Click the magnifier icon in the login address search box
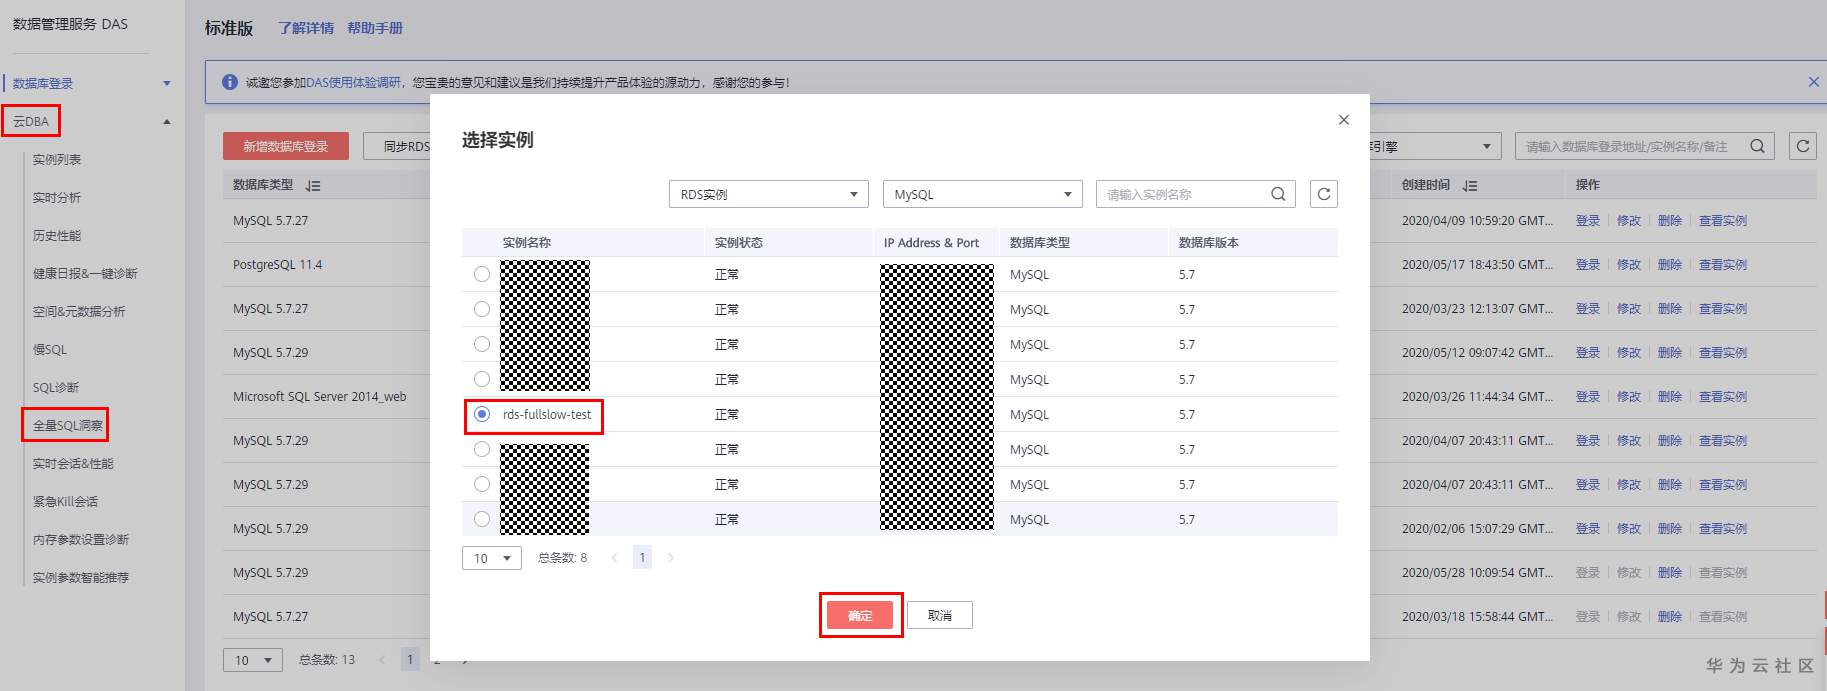The width and height of the screenshot is (1827, 691). [1757, 146]
